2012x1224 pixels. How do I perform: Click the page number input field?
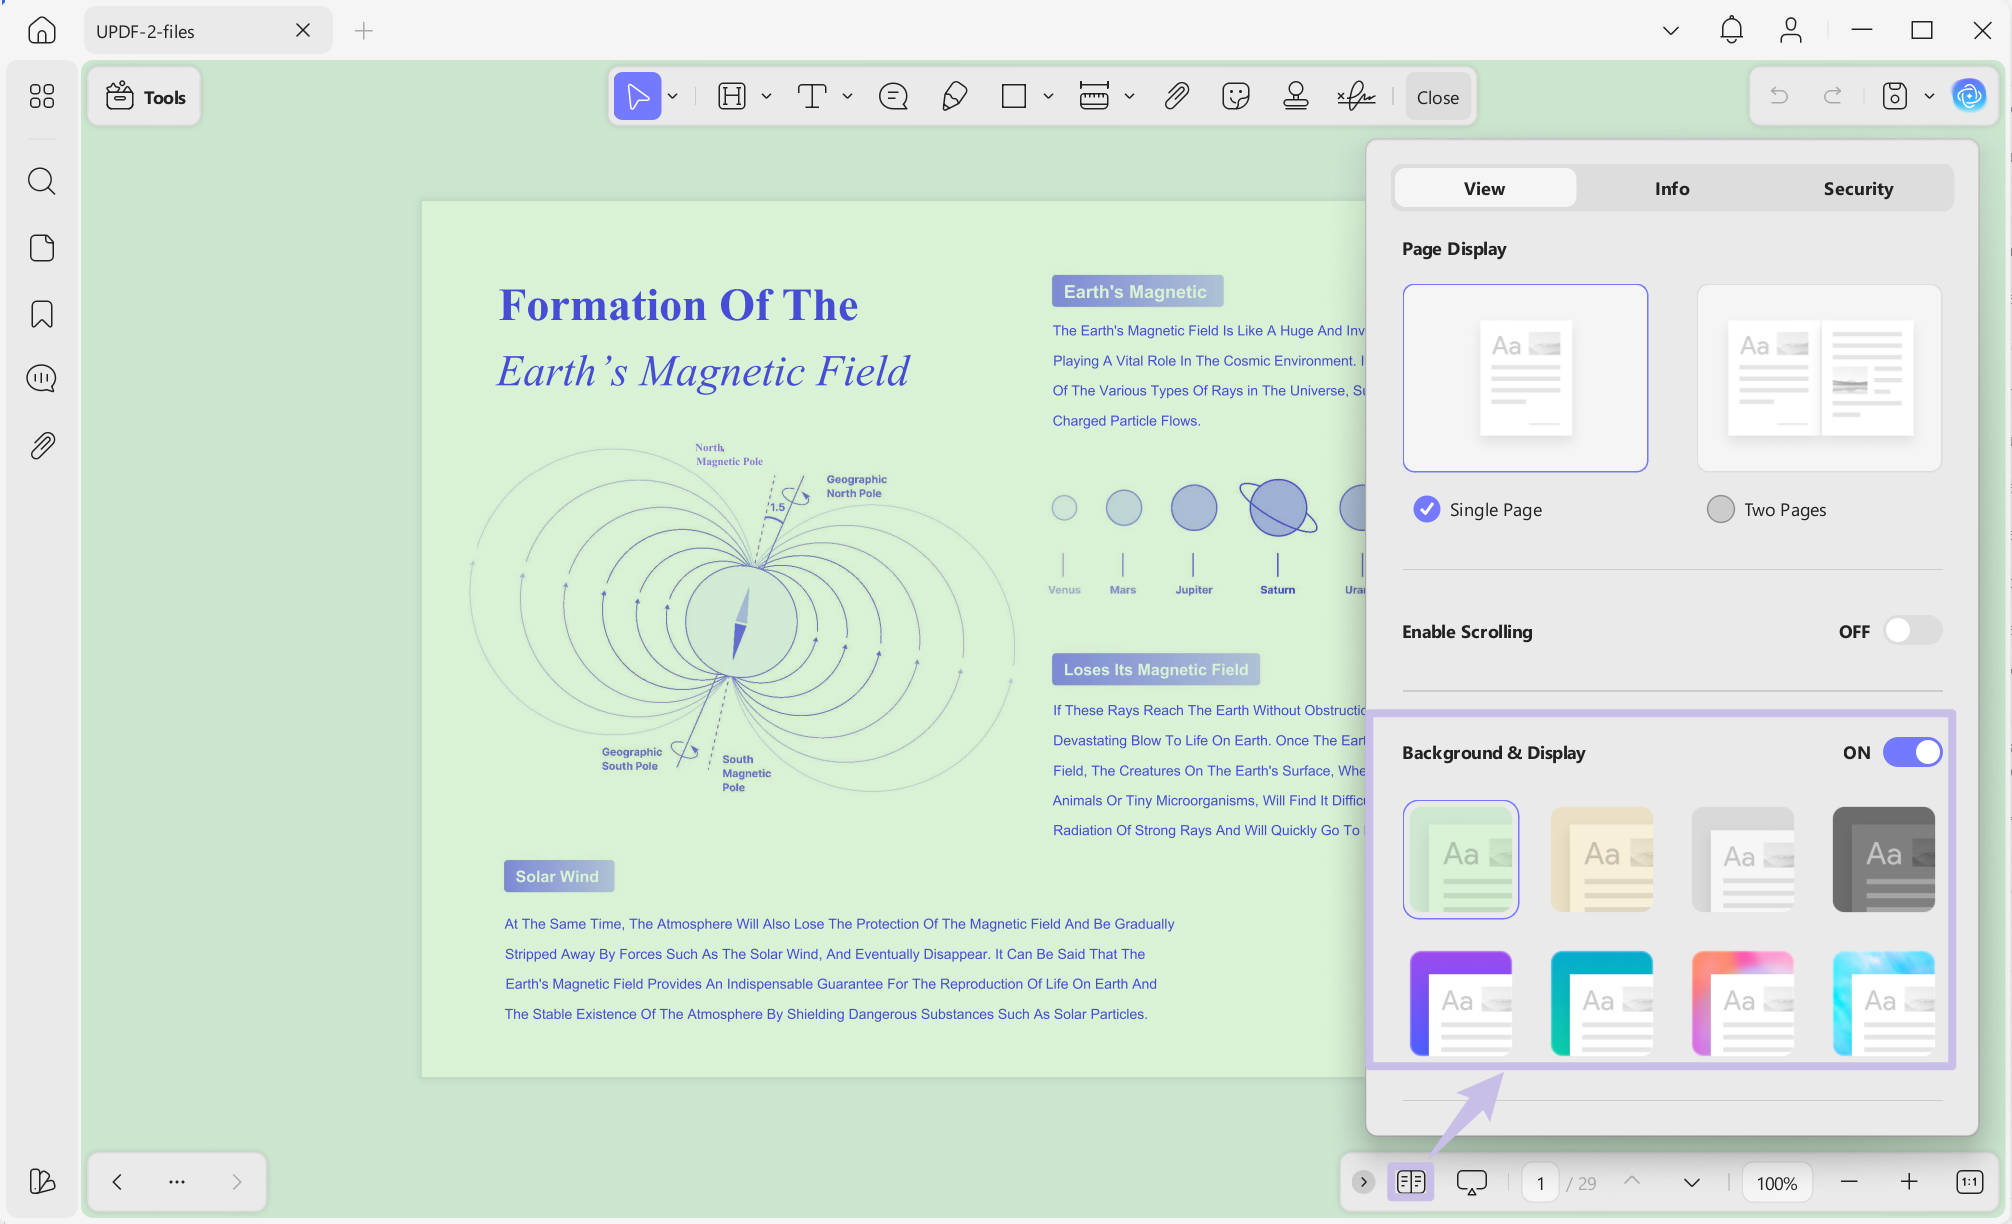click(x=1540, y=1183)
